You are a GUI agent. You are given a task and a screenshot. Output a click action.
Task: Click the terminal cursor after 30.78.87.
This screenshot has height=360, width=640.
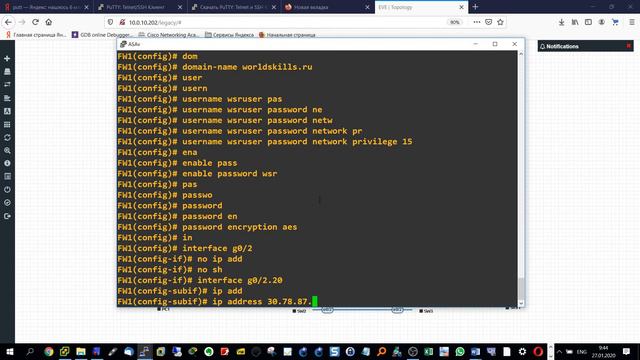click(x=315, y=301)
